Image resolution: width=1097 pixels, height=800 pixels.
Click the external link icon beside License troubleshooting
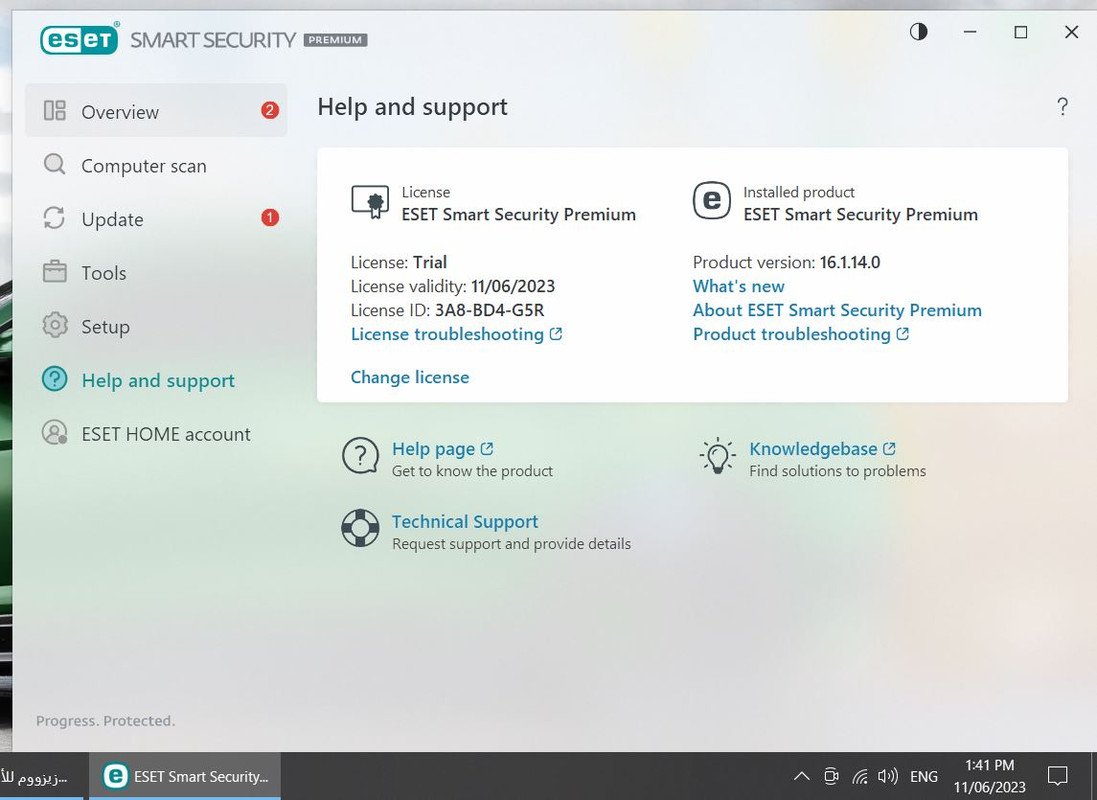(x=556, y=334)
